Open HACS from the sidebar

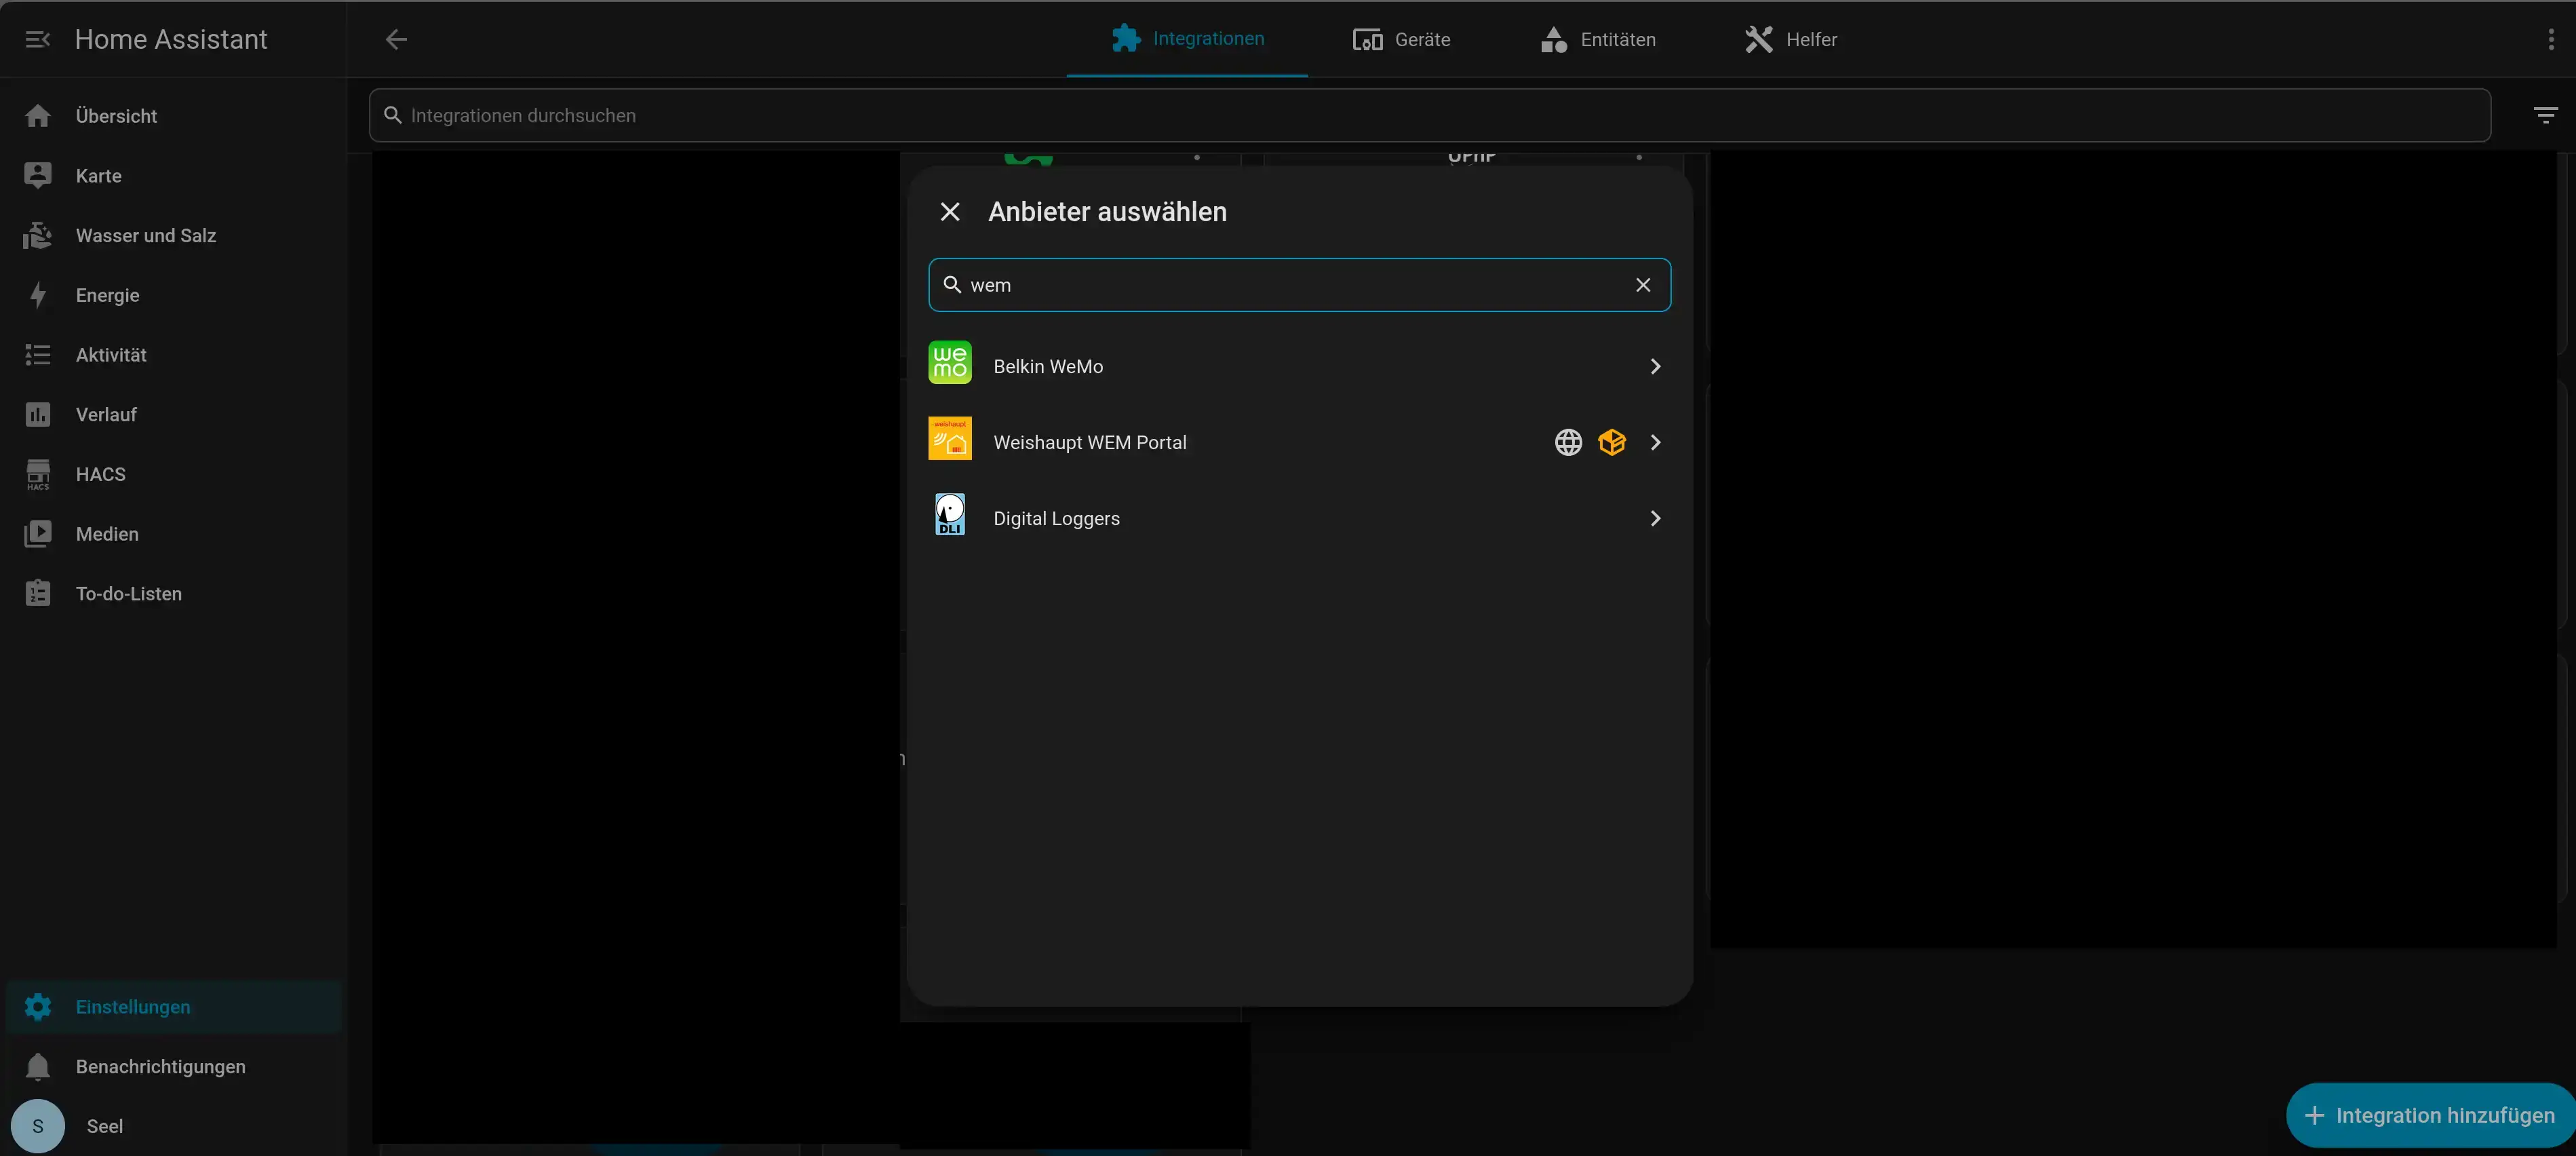174,474
